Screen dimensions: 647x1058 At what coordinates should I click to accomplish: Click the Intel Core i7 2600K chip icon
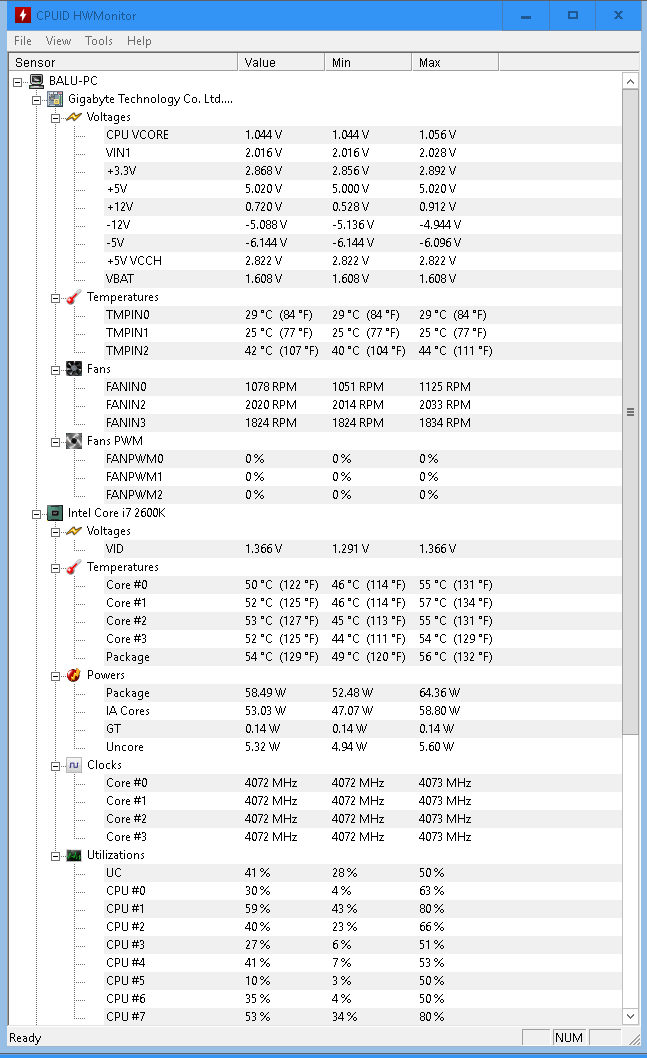pyautogui.click(x=55, y=513)
